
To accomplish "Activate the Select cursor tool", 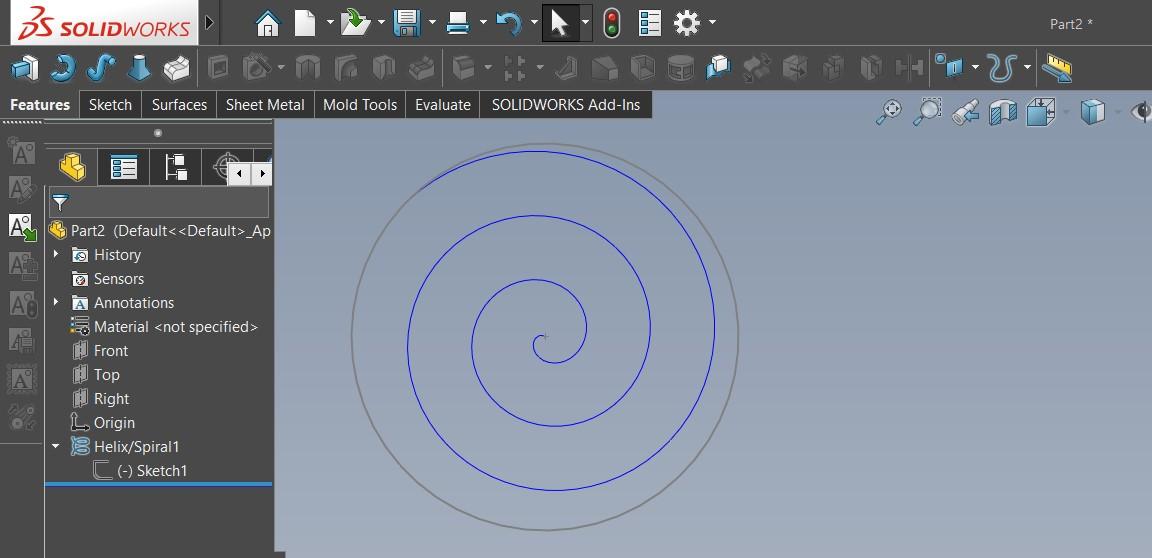I will [560, 23].
